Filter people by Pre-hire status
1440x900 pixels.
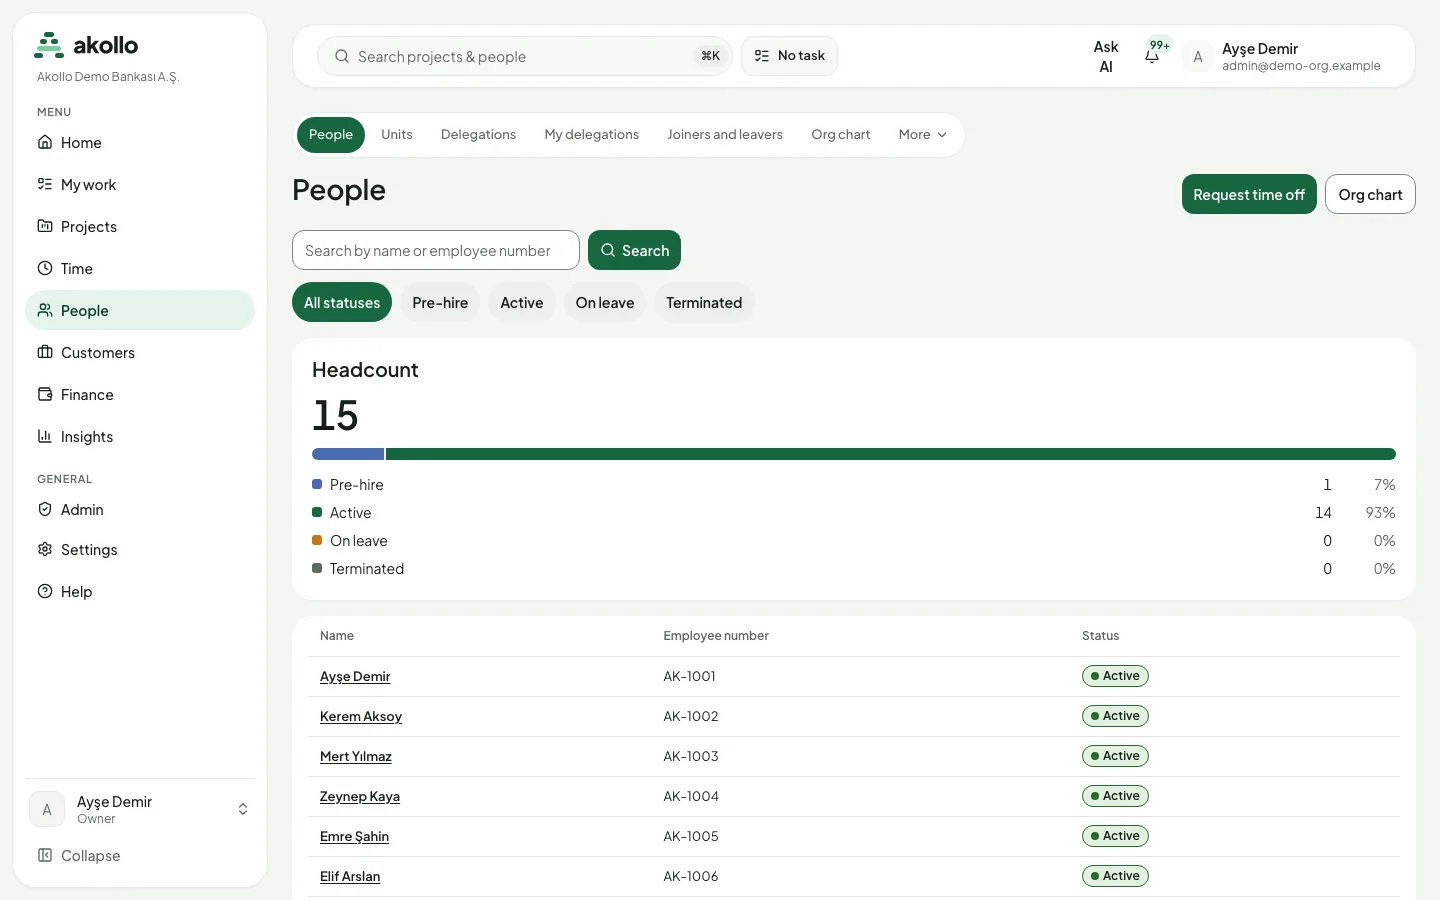pos(440,303)
